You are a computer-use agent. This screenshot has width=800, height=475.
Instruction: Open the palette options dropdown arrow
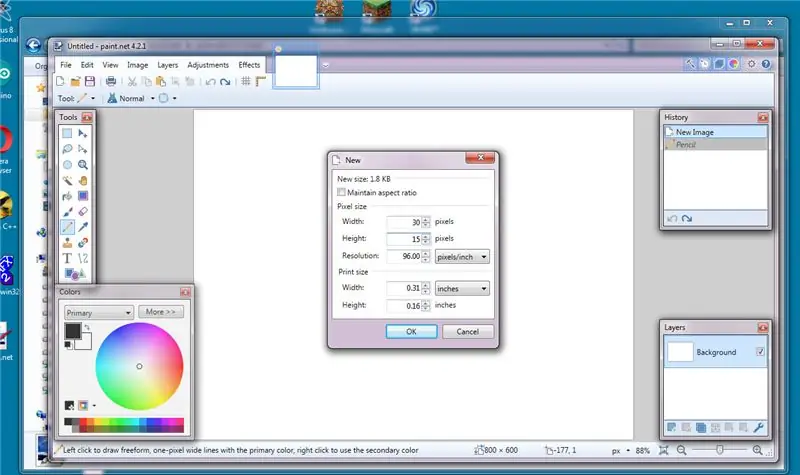click(94, 406)
